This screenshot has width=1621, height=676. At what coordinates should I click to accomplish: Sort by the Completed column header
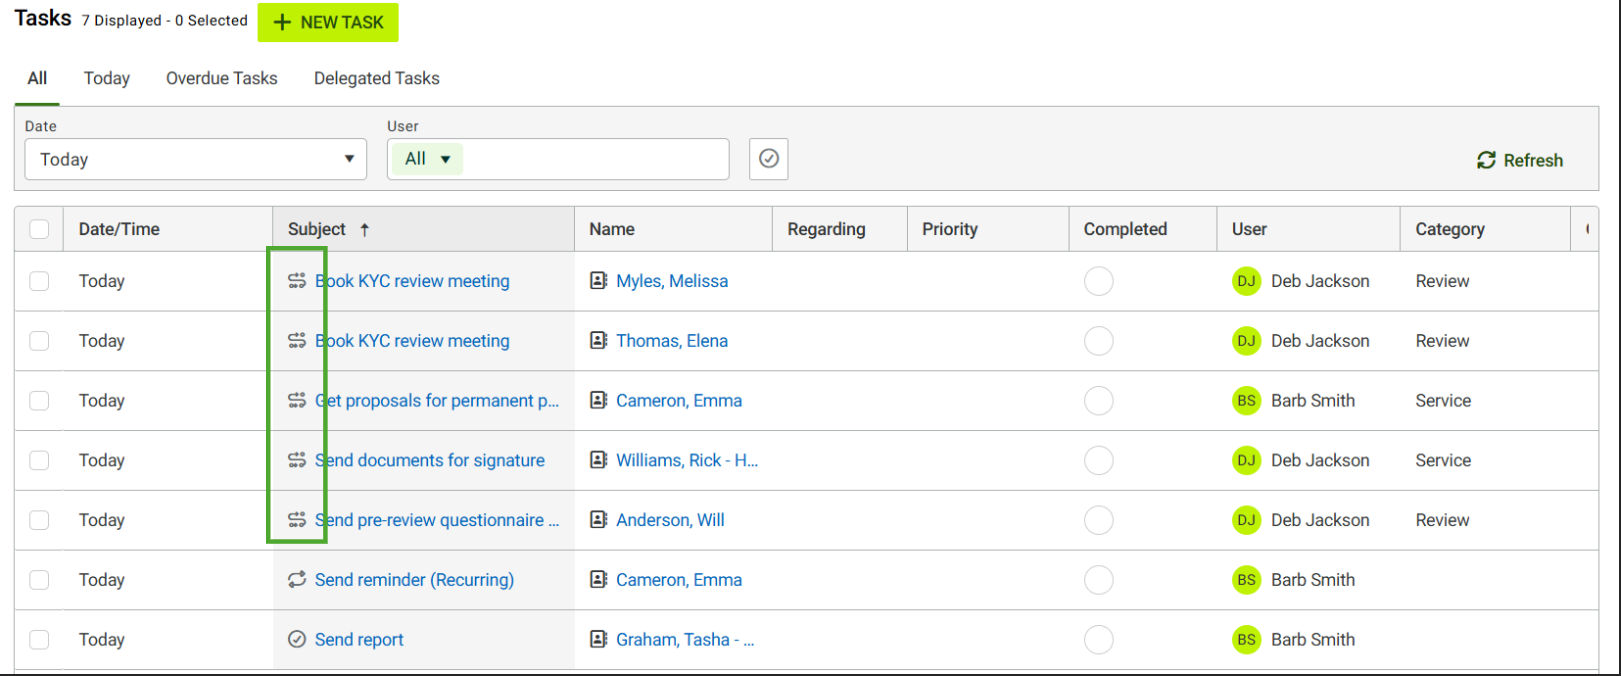pos(1143,229)
